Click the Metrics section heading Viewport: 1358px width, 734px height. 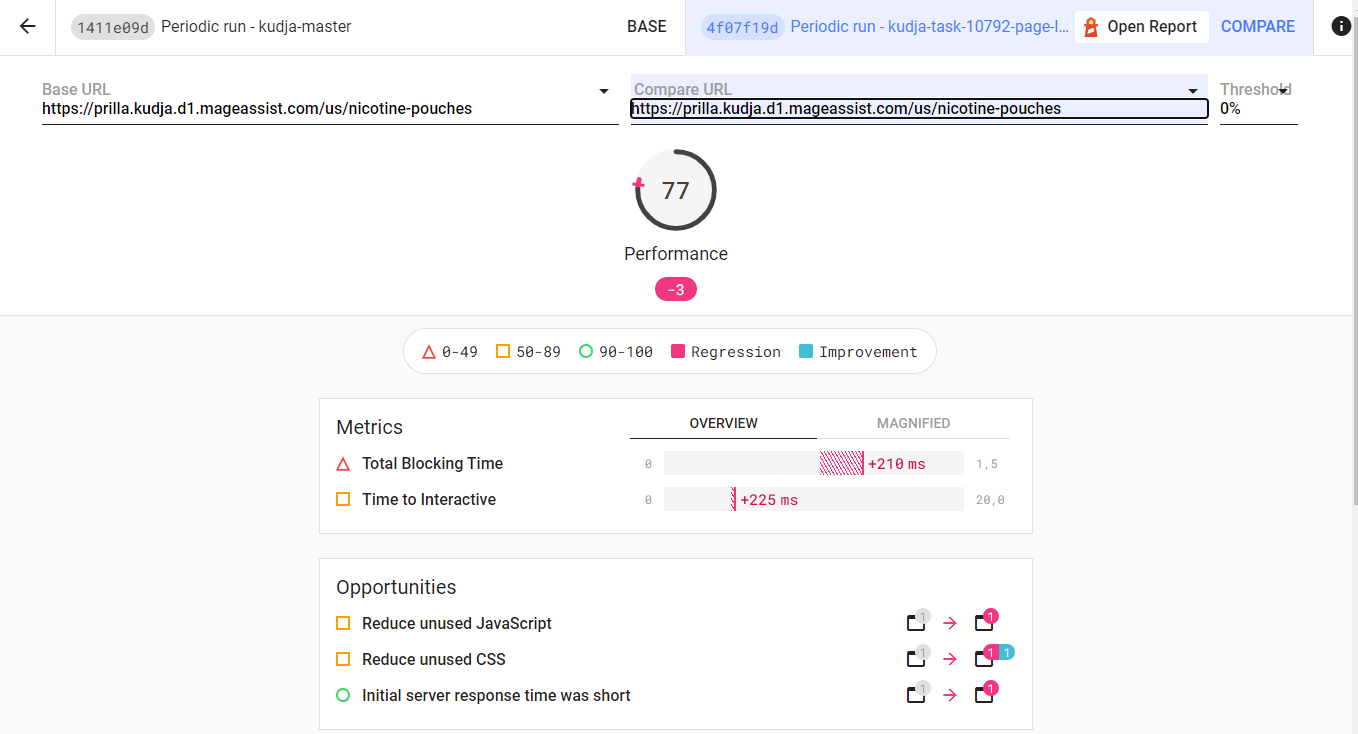coord(369,427)
